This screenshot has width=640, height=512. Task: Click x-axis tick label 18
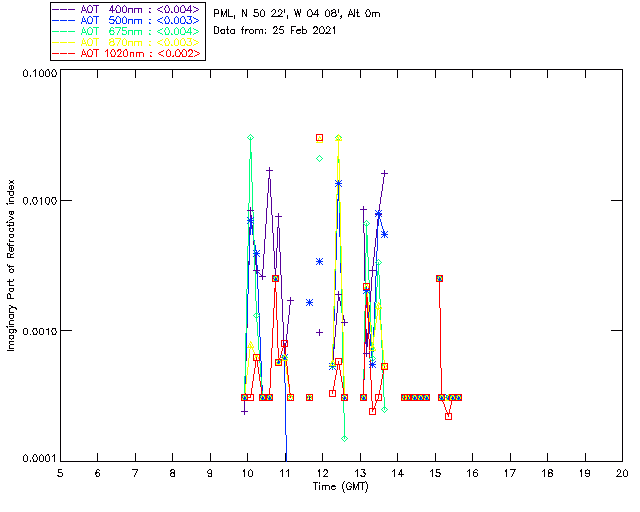click(547, 473)
